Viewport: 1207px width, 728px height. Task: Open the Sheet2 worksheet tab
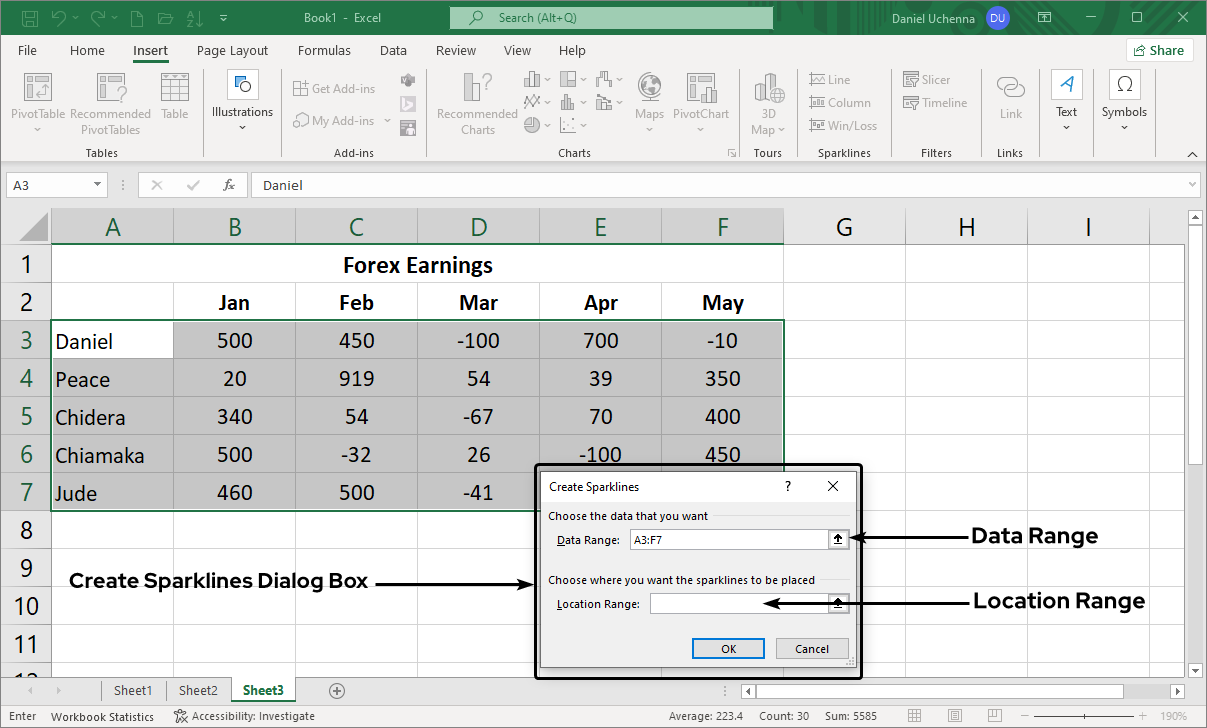pyautogui.click(x=198, y=690)
